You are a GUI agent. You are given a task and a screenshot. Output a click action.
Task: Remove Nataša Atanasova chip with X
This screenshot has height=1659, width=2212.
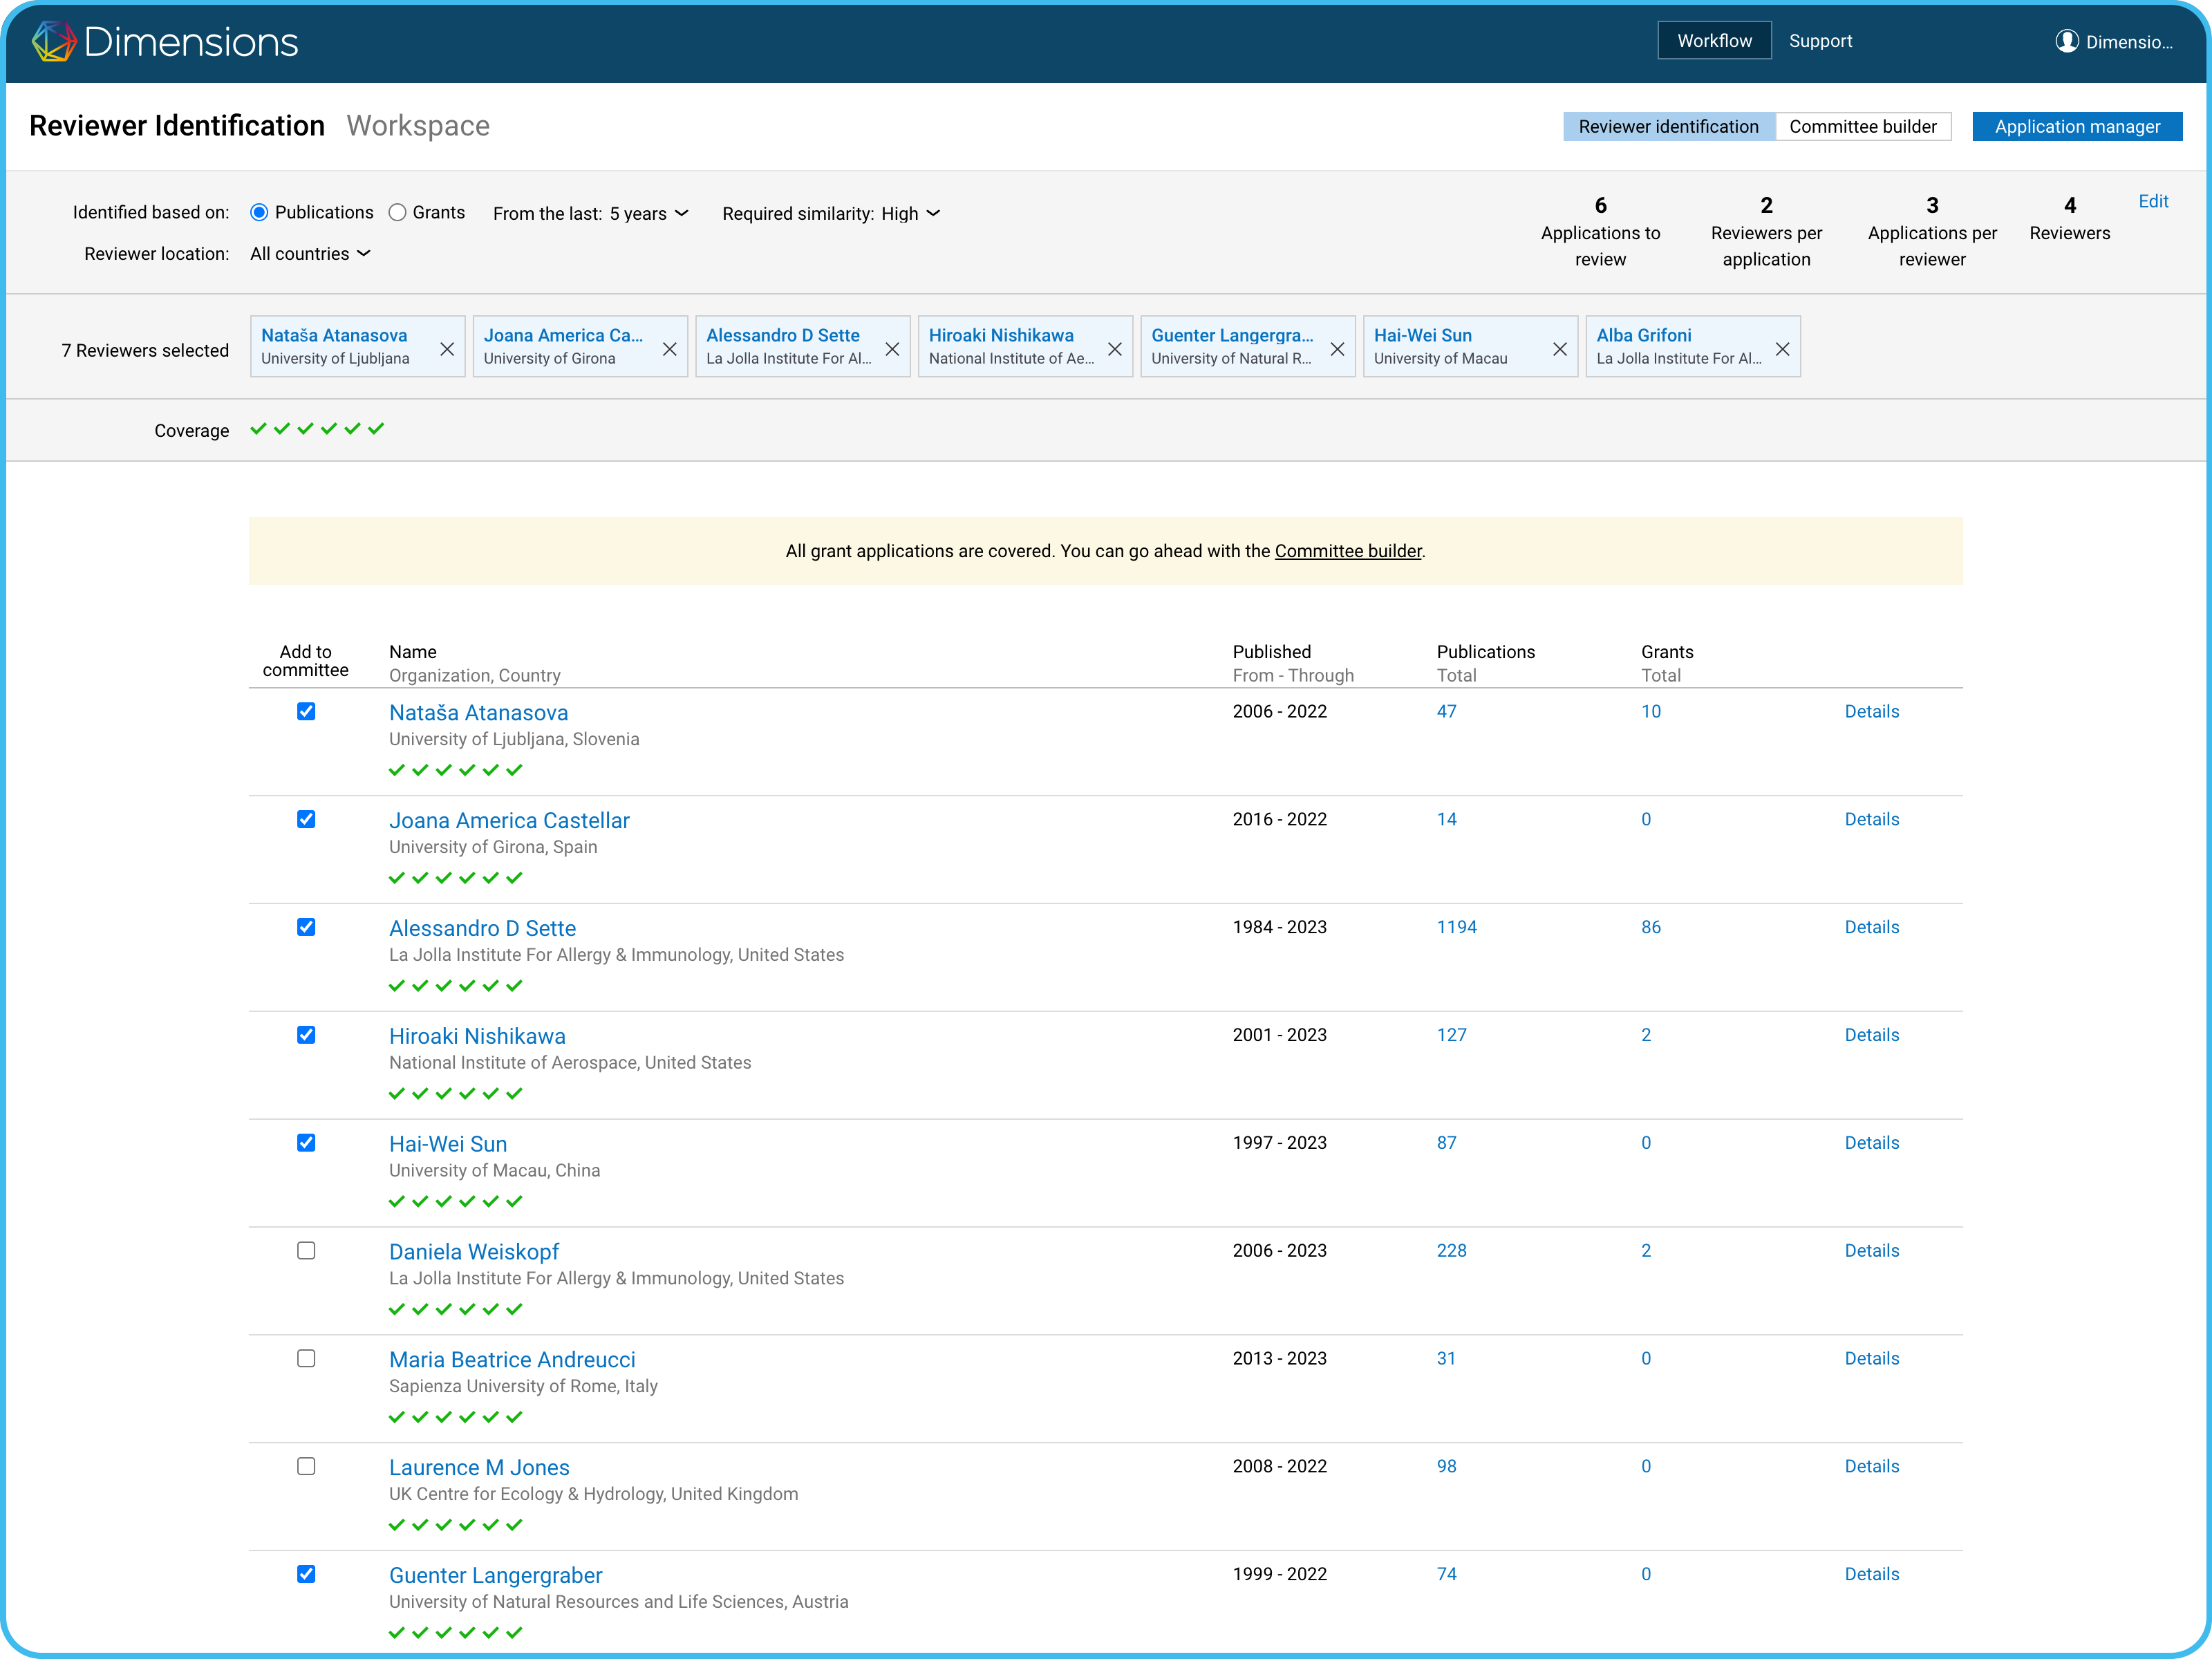click(x=447, y=349)
